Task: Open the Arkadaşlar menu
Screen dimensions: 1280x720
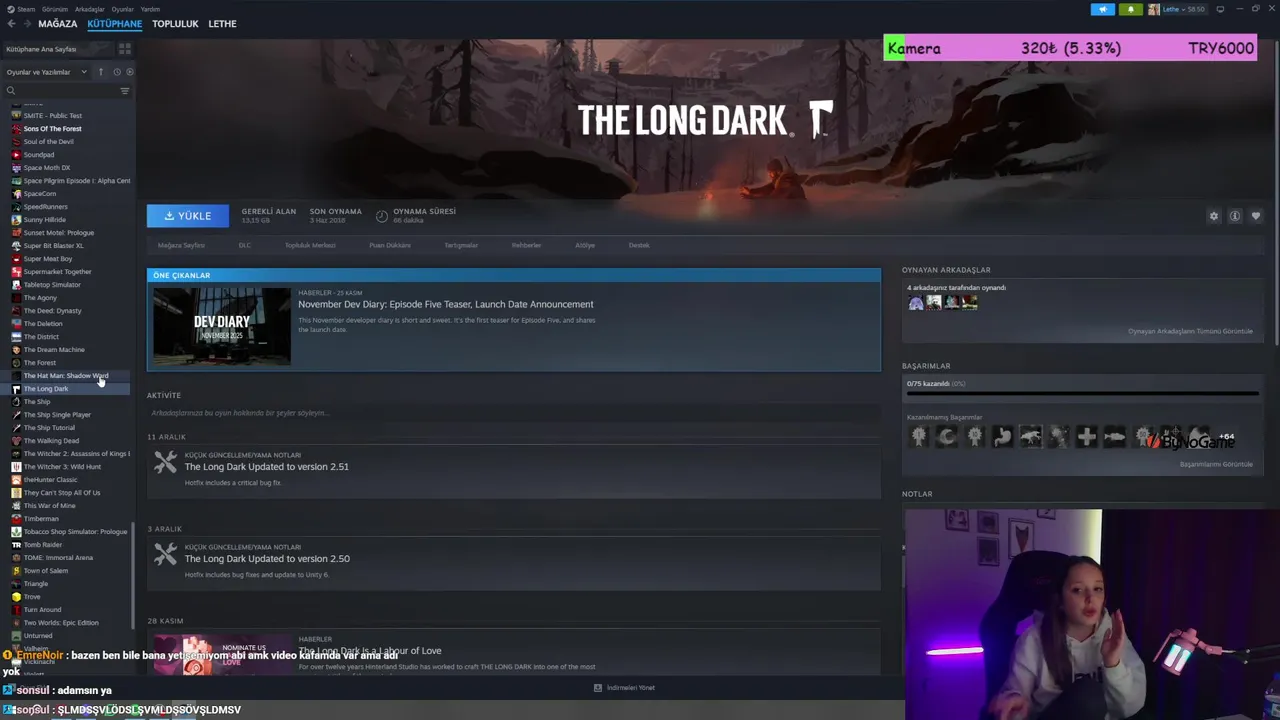Action: 90,9
